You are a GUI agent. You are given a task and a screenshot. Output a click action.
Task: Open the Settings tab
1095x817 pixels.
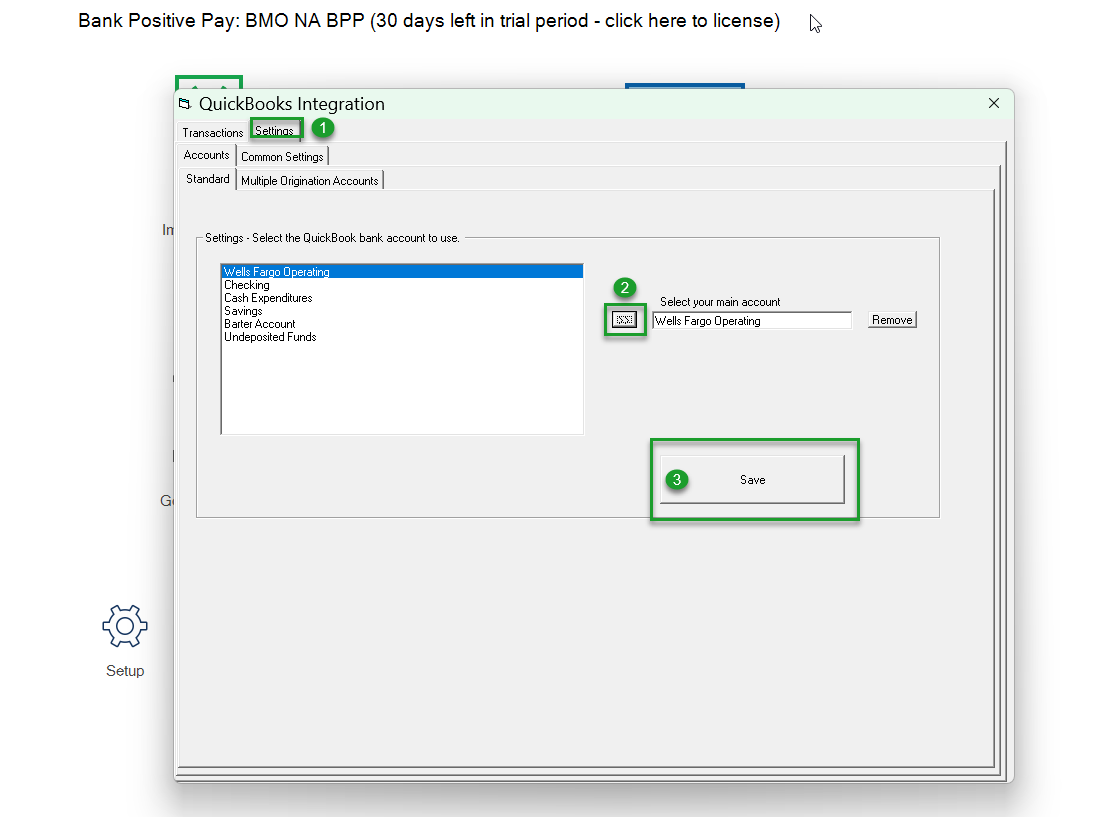(275, 131)
